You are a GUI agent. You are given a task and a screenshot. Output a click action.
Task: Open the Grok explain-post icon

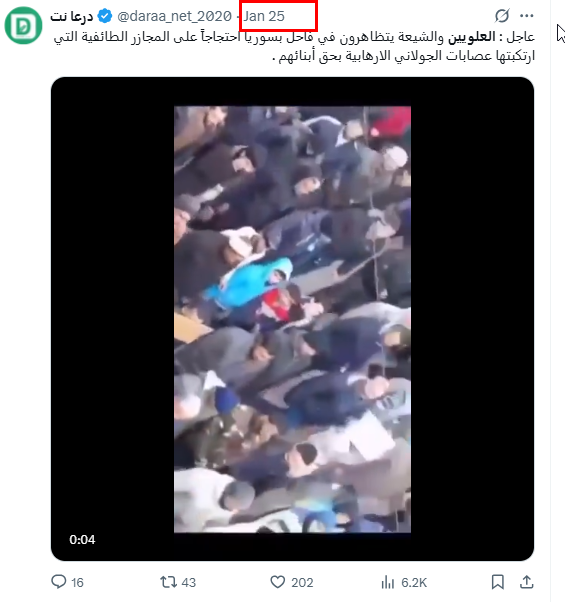tap(502, 16)
